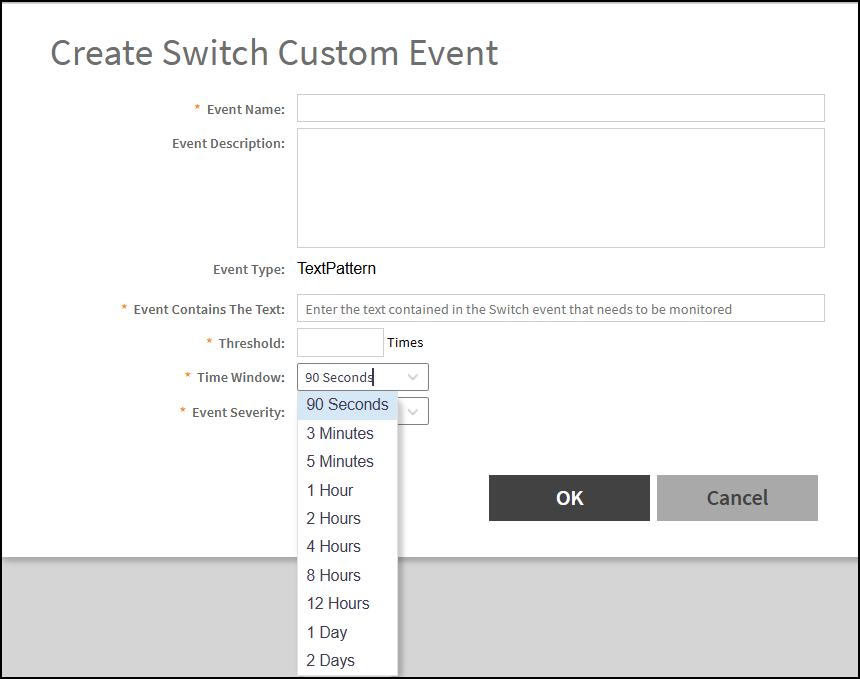The image size is (860, 679).
Task: Click the Cancel button
Action: tap(737, 498)
